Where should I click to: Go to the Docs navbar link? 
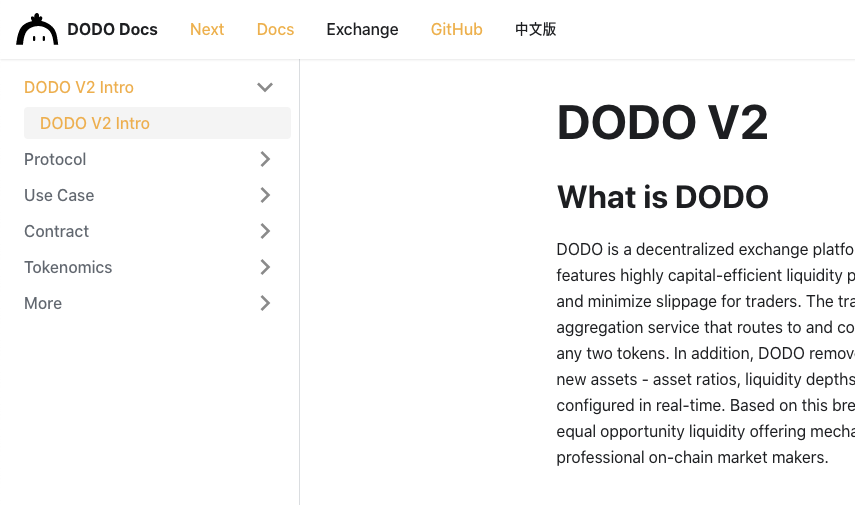(275, 29)
